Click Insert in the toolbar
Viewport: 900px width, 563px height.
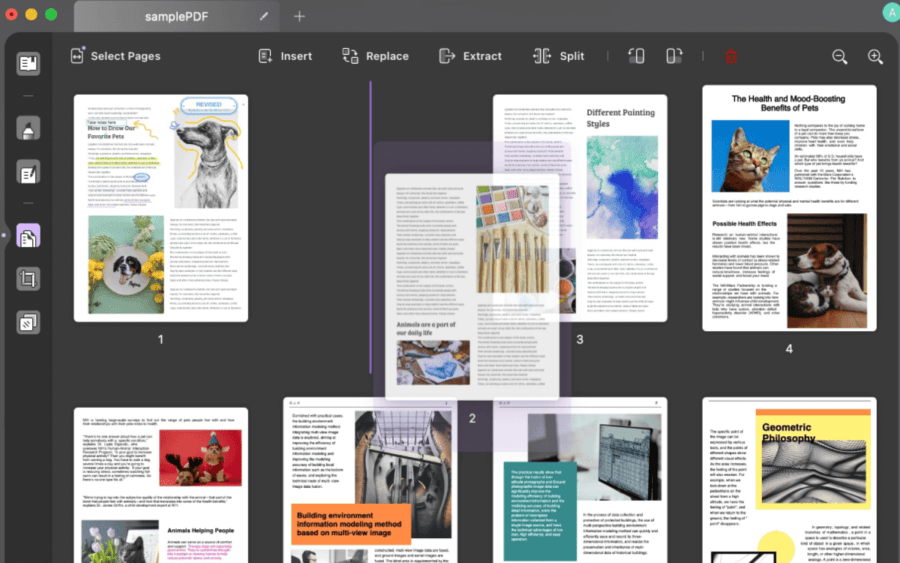(x=285, y=56)
